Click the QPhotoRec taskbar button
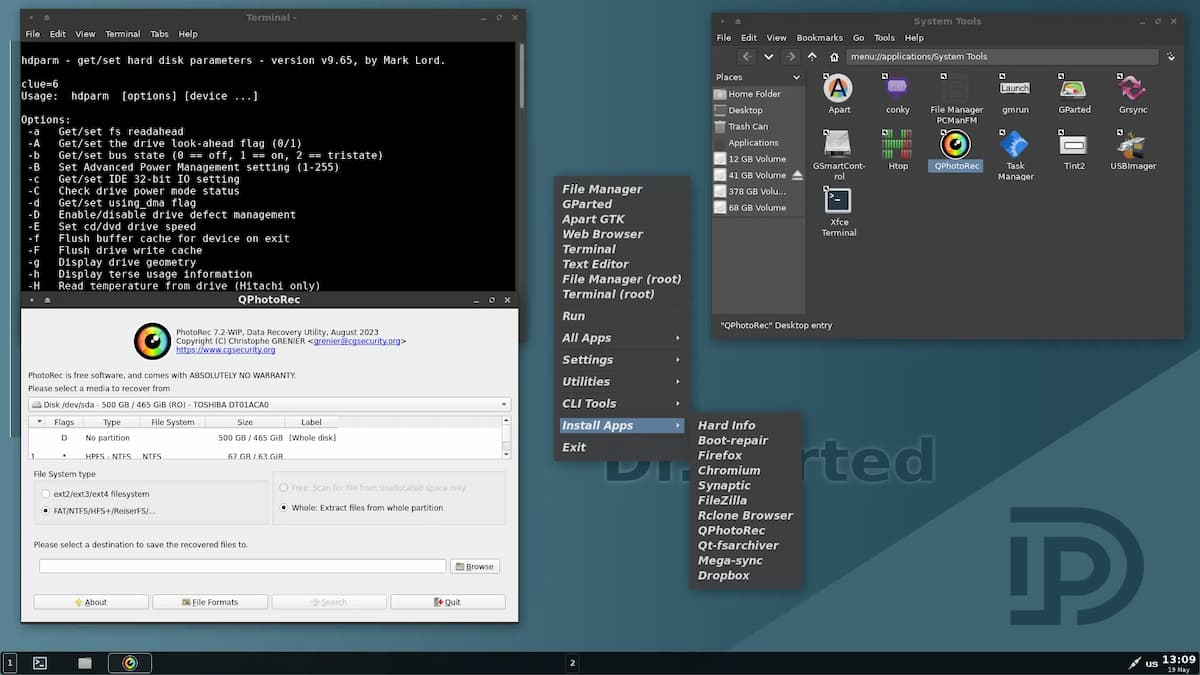The width and height of the screenshot is (1200, 675). coord(129,663)
